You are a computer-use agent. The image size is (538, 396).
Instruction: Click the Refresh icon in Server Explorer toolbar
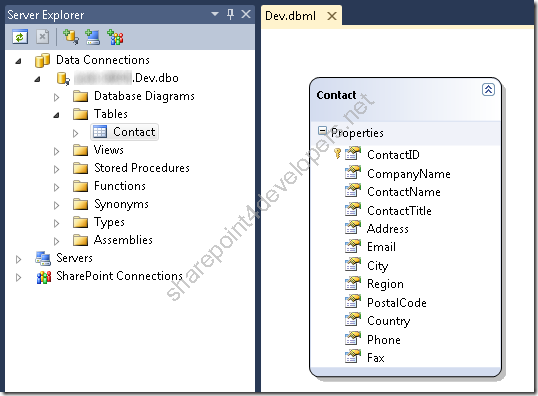20,37
